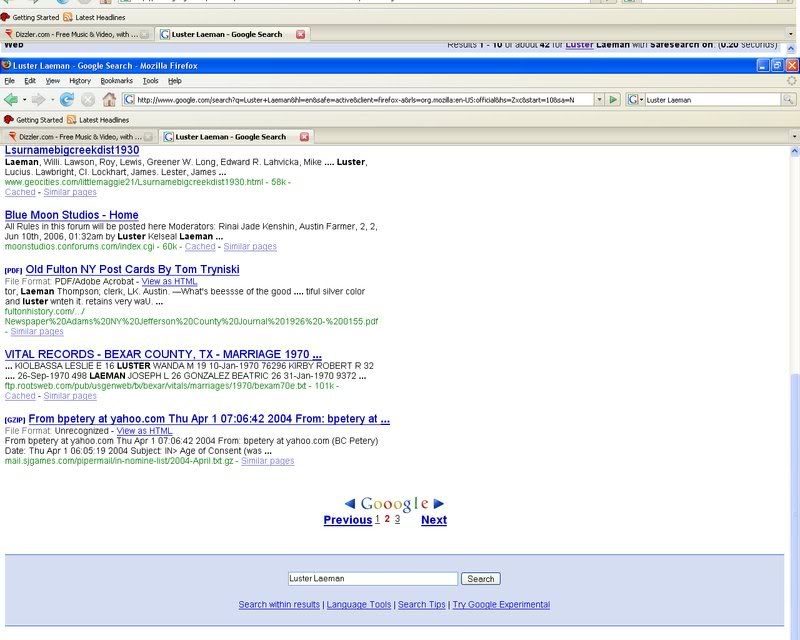Screen dimensions: 800x640
Task: Open the Search within results link
Action: pos(279,605)
